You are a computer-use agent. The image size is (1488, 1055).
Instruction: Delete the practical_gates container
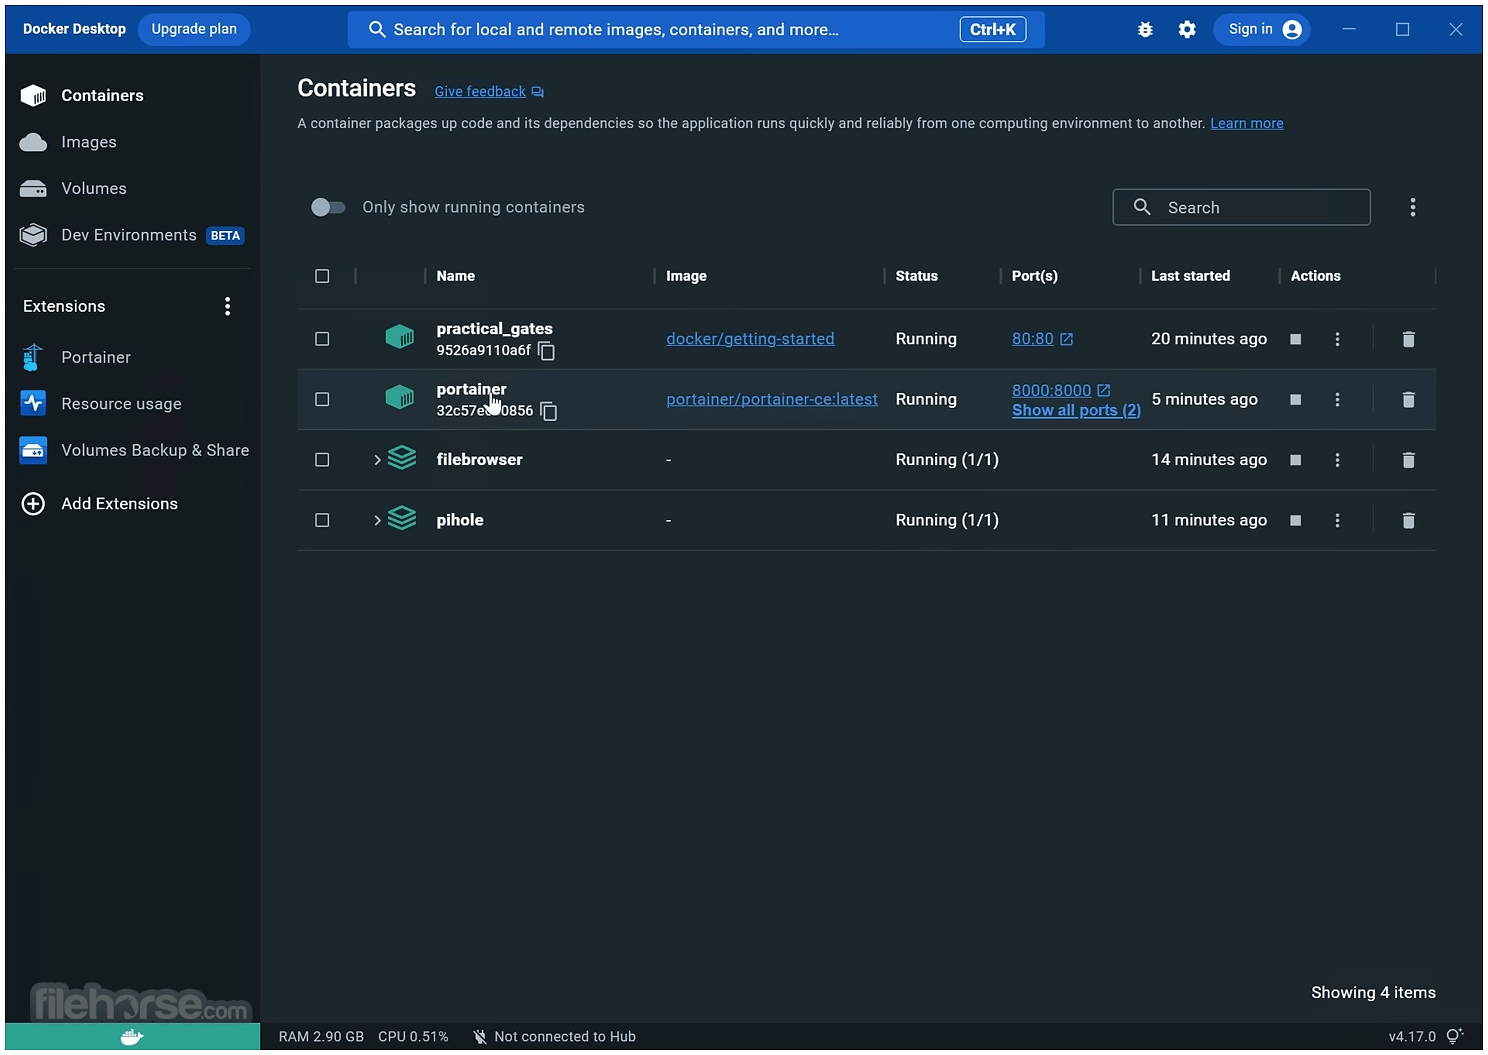point(1408,339)
